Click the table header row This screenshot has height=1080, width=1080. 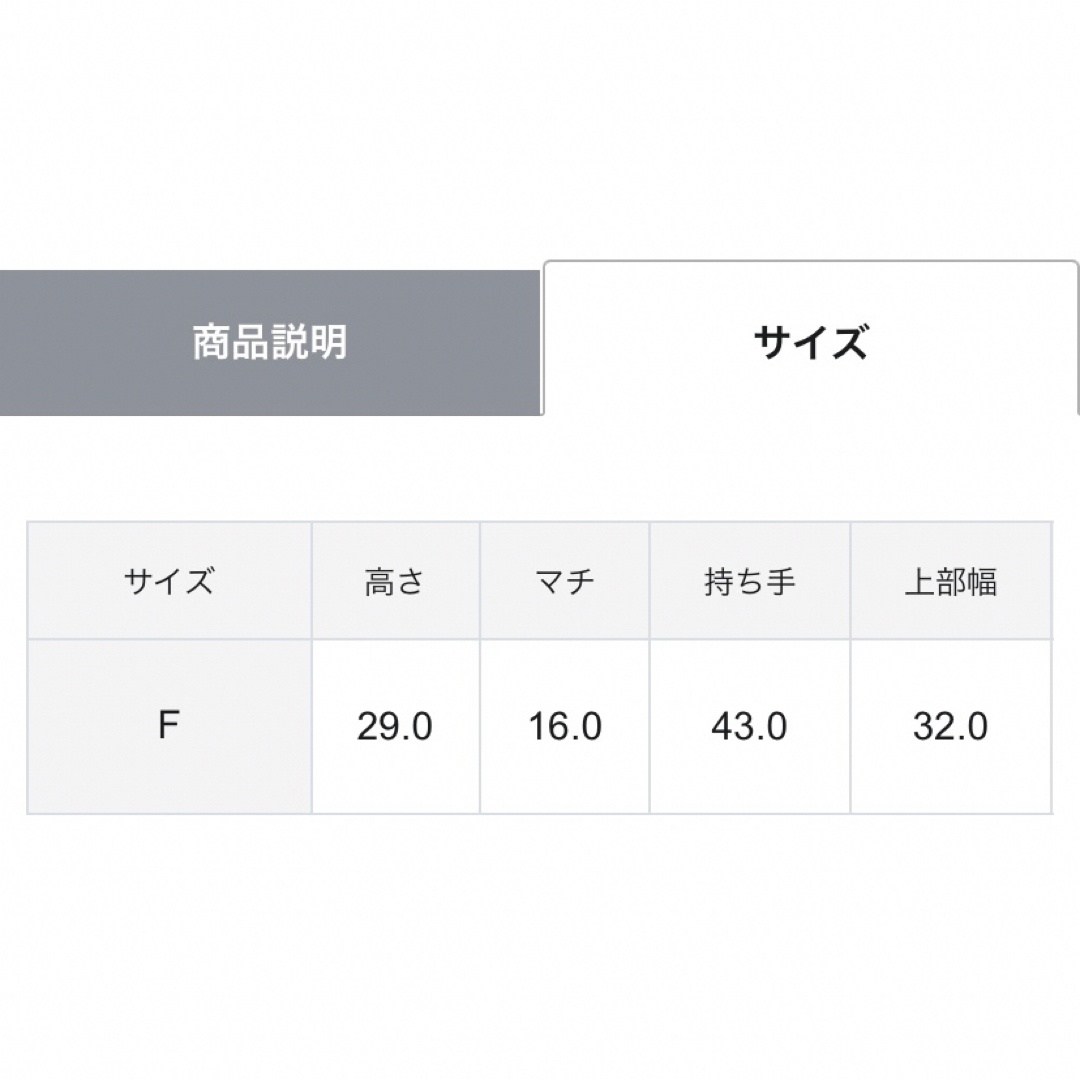[x=540, y=581]
